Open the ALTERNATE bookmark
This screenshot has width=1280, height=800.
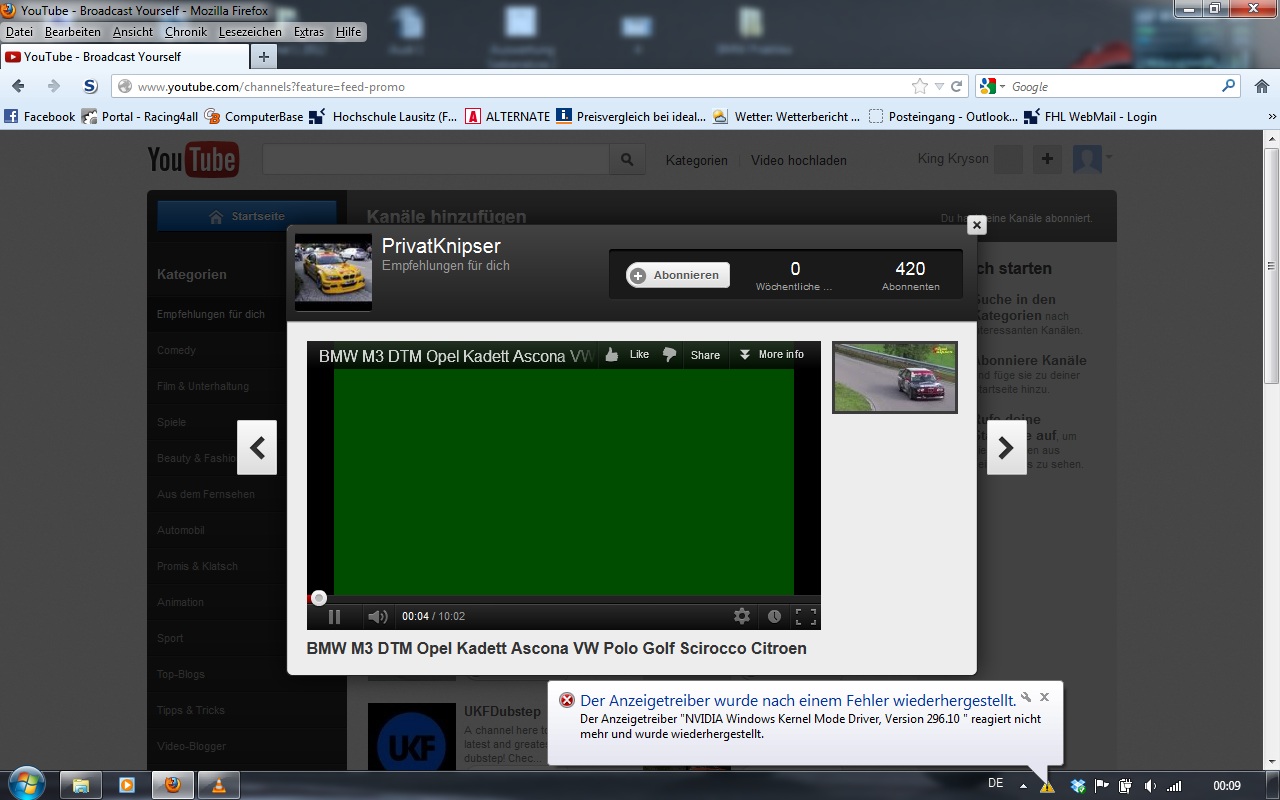click(x=508, y=116)
